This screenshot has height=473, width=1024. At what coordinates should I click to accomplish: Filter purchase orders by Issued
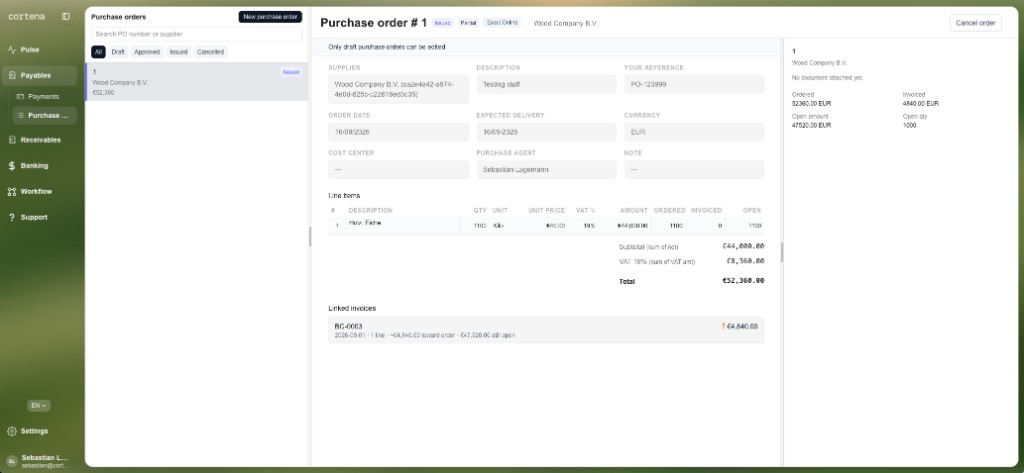[178, 52]
